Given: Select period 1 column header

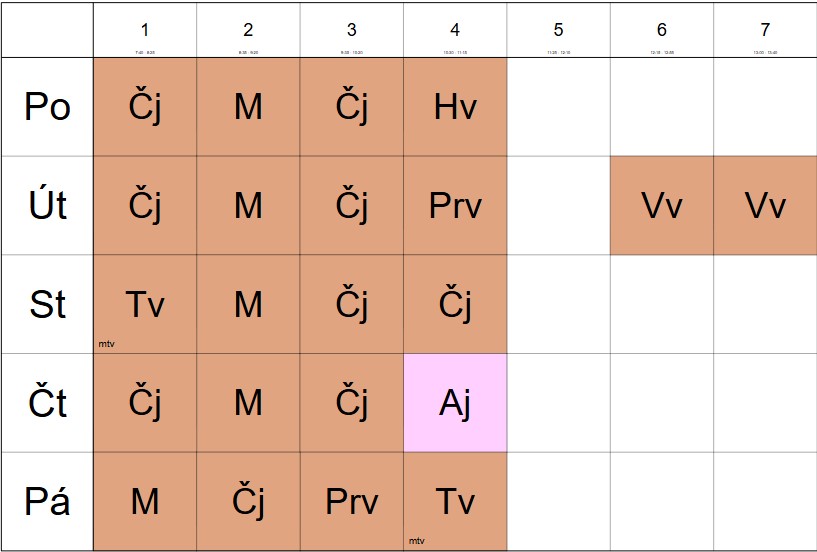Looking at the screenshot, I should click(145, 30).
